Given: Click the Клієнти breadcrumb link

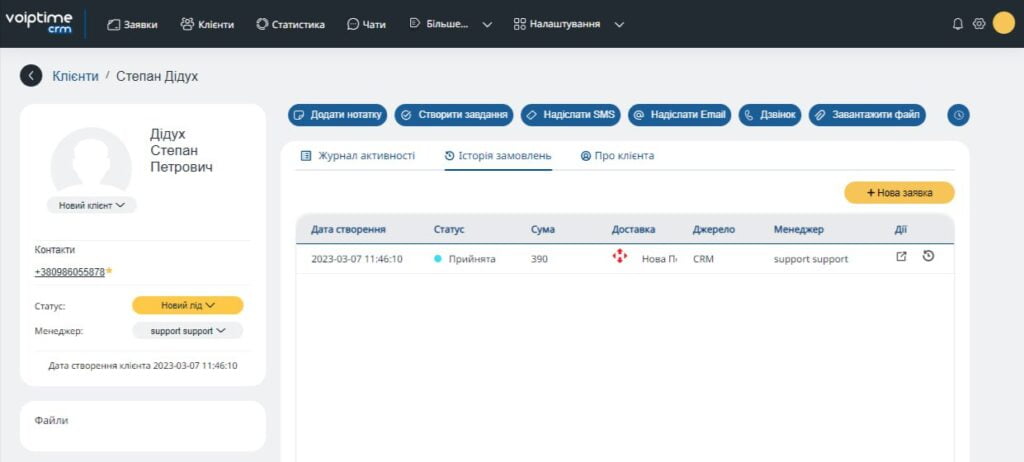Looking at the screenshot, I should [x=76, y=76].
